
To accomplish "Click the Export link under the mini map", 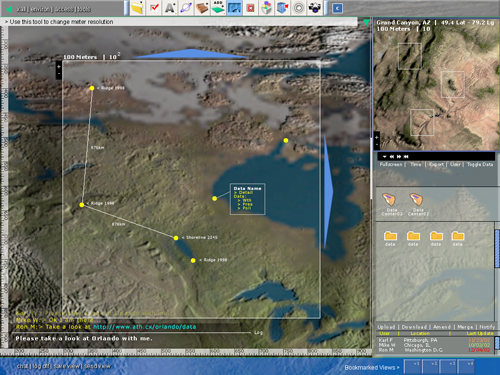I will [436, 164].
